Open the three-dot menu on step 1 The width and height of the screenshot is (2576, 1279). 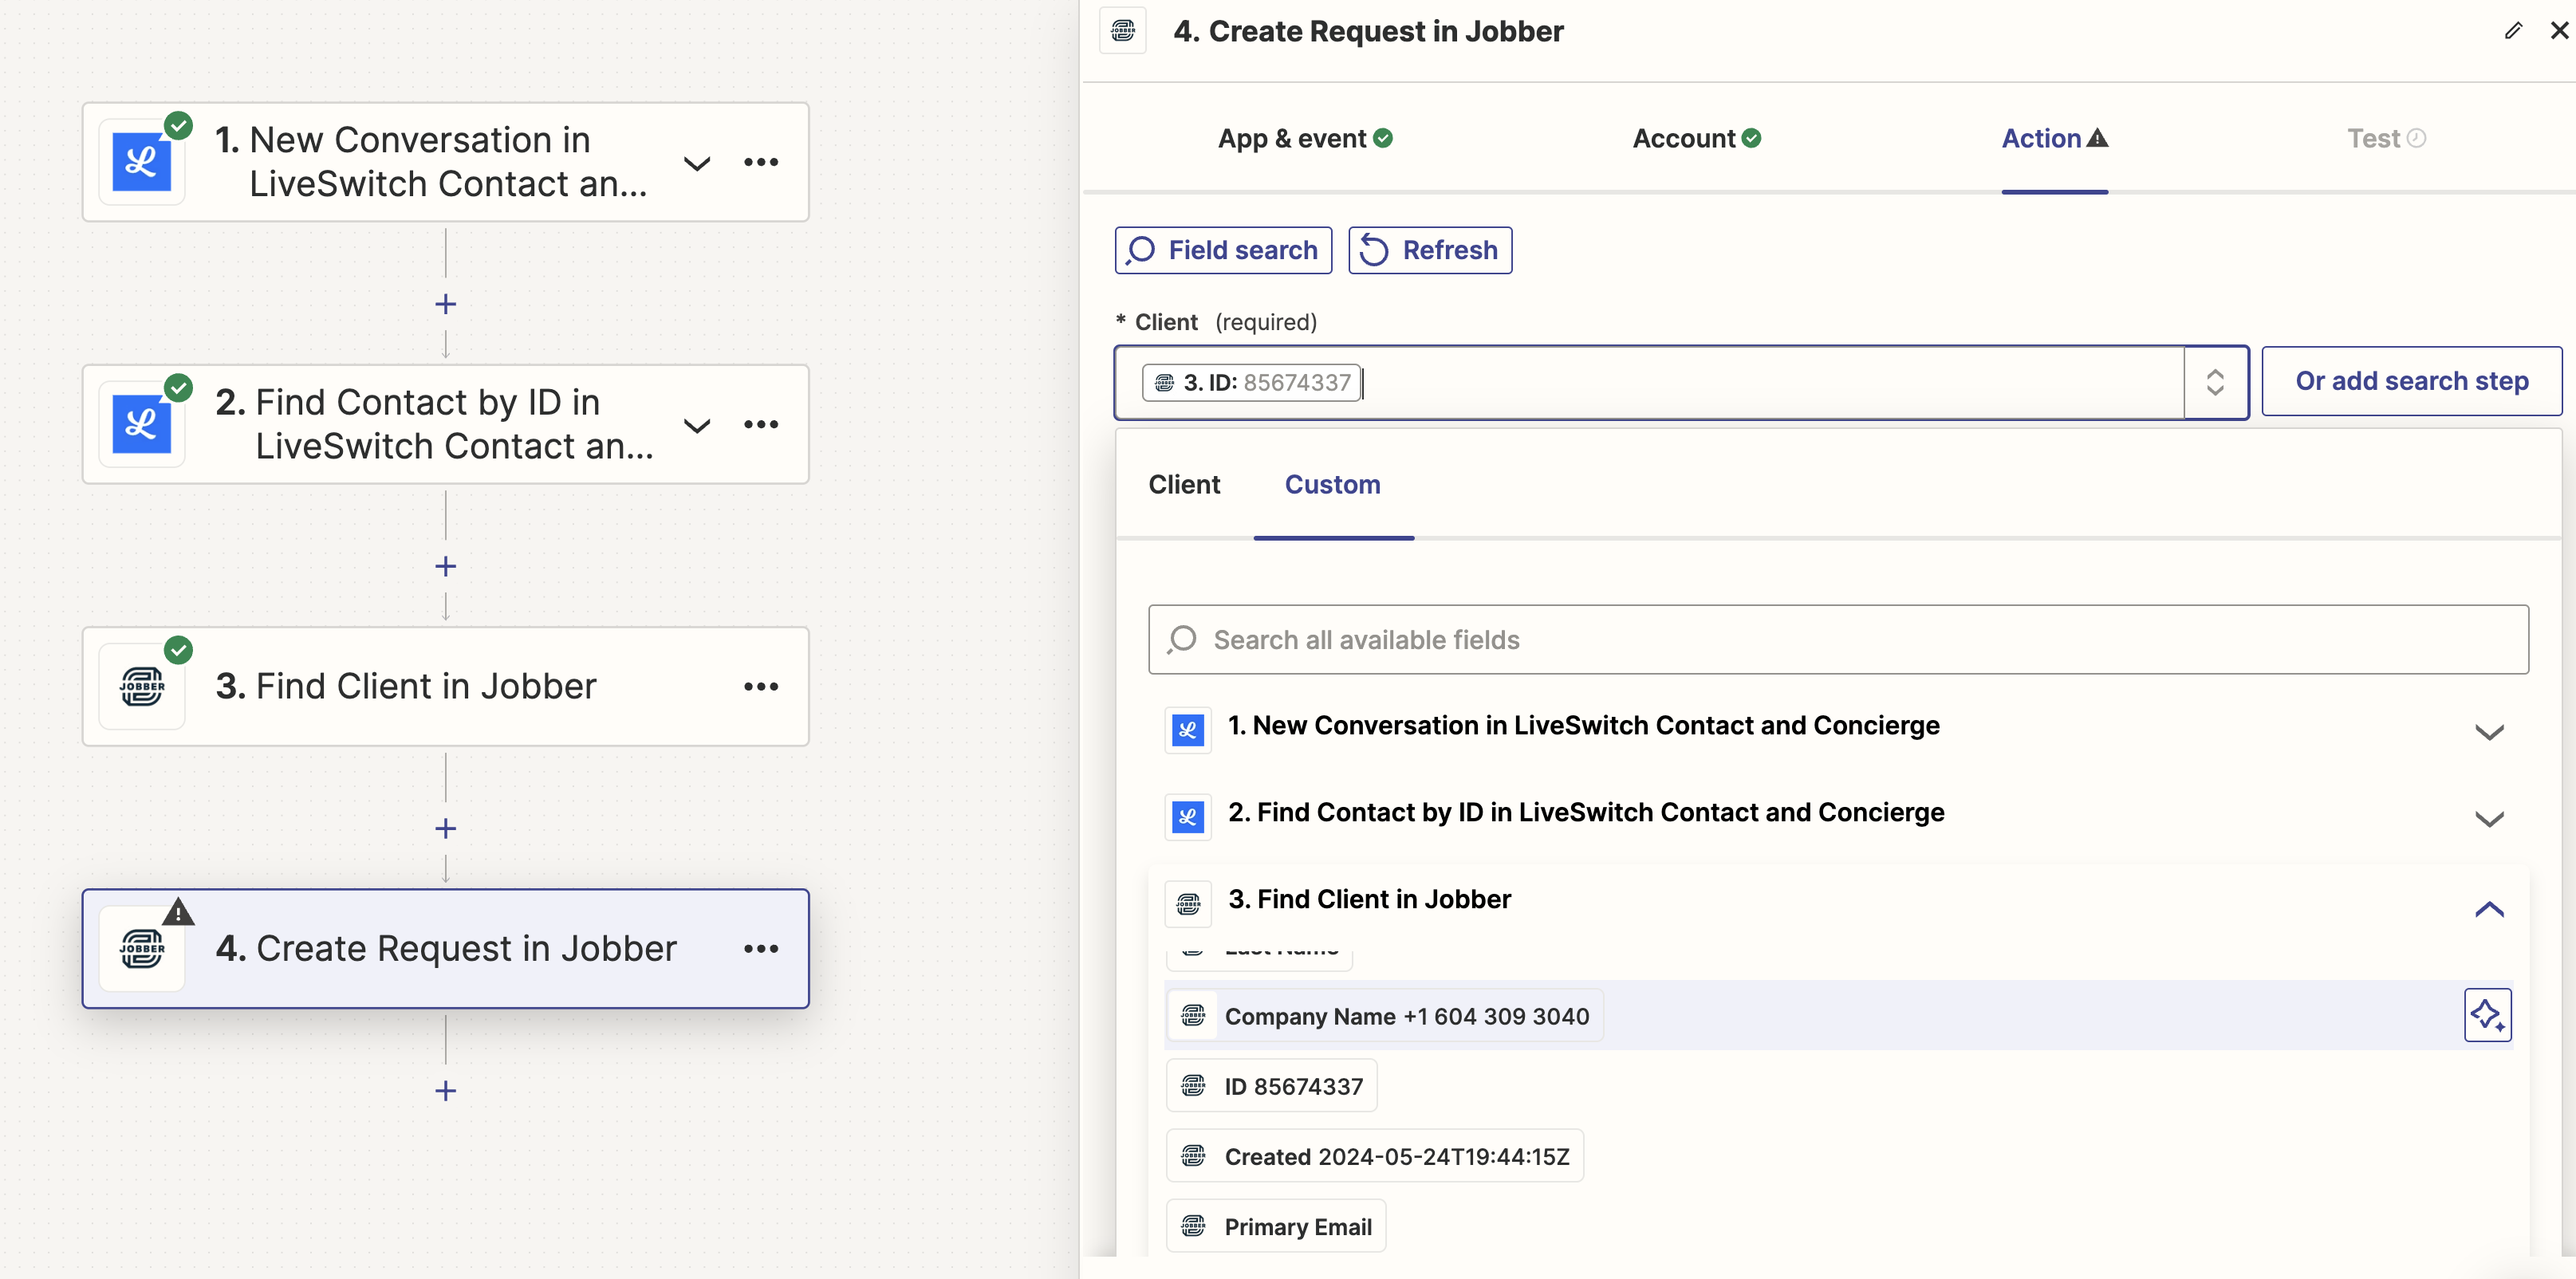click(x=761, y=162)
